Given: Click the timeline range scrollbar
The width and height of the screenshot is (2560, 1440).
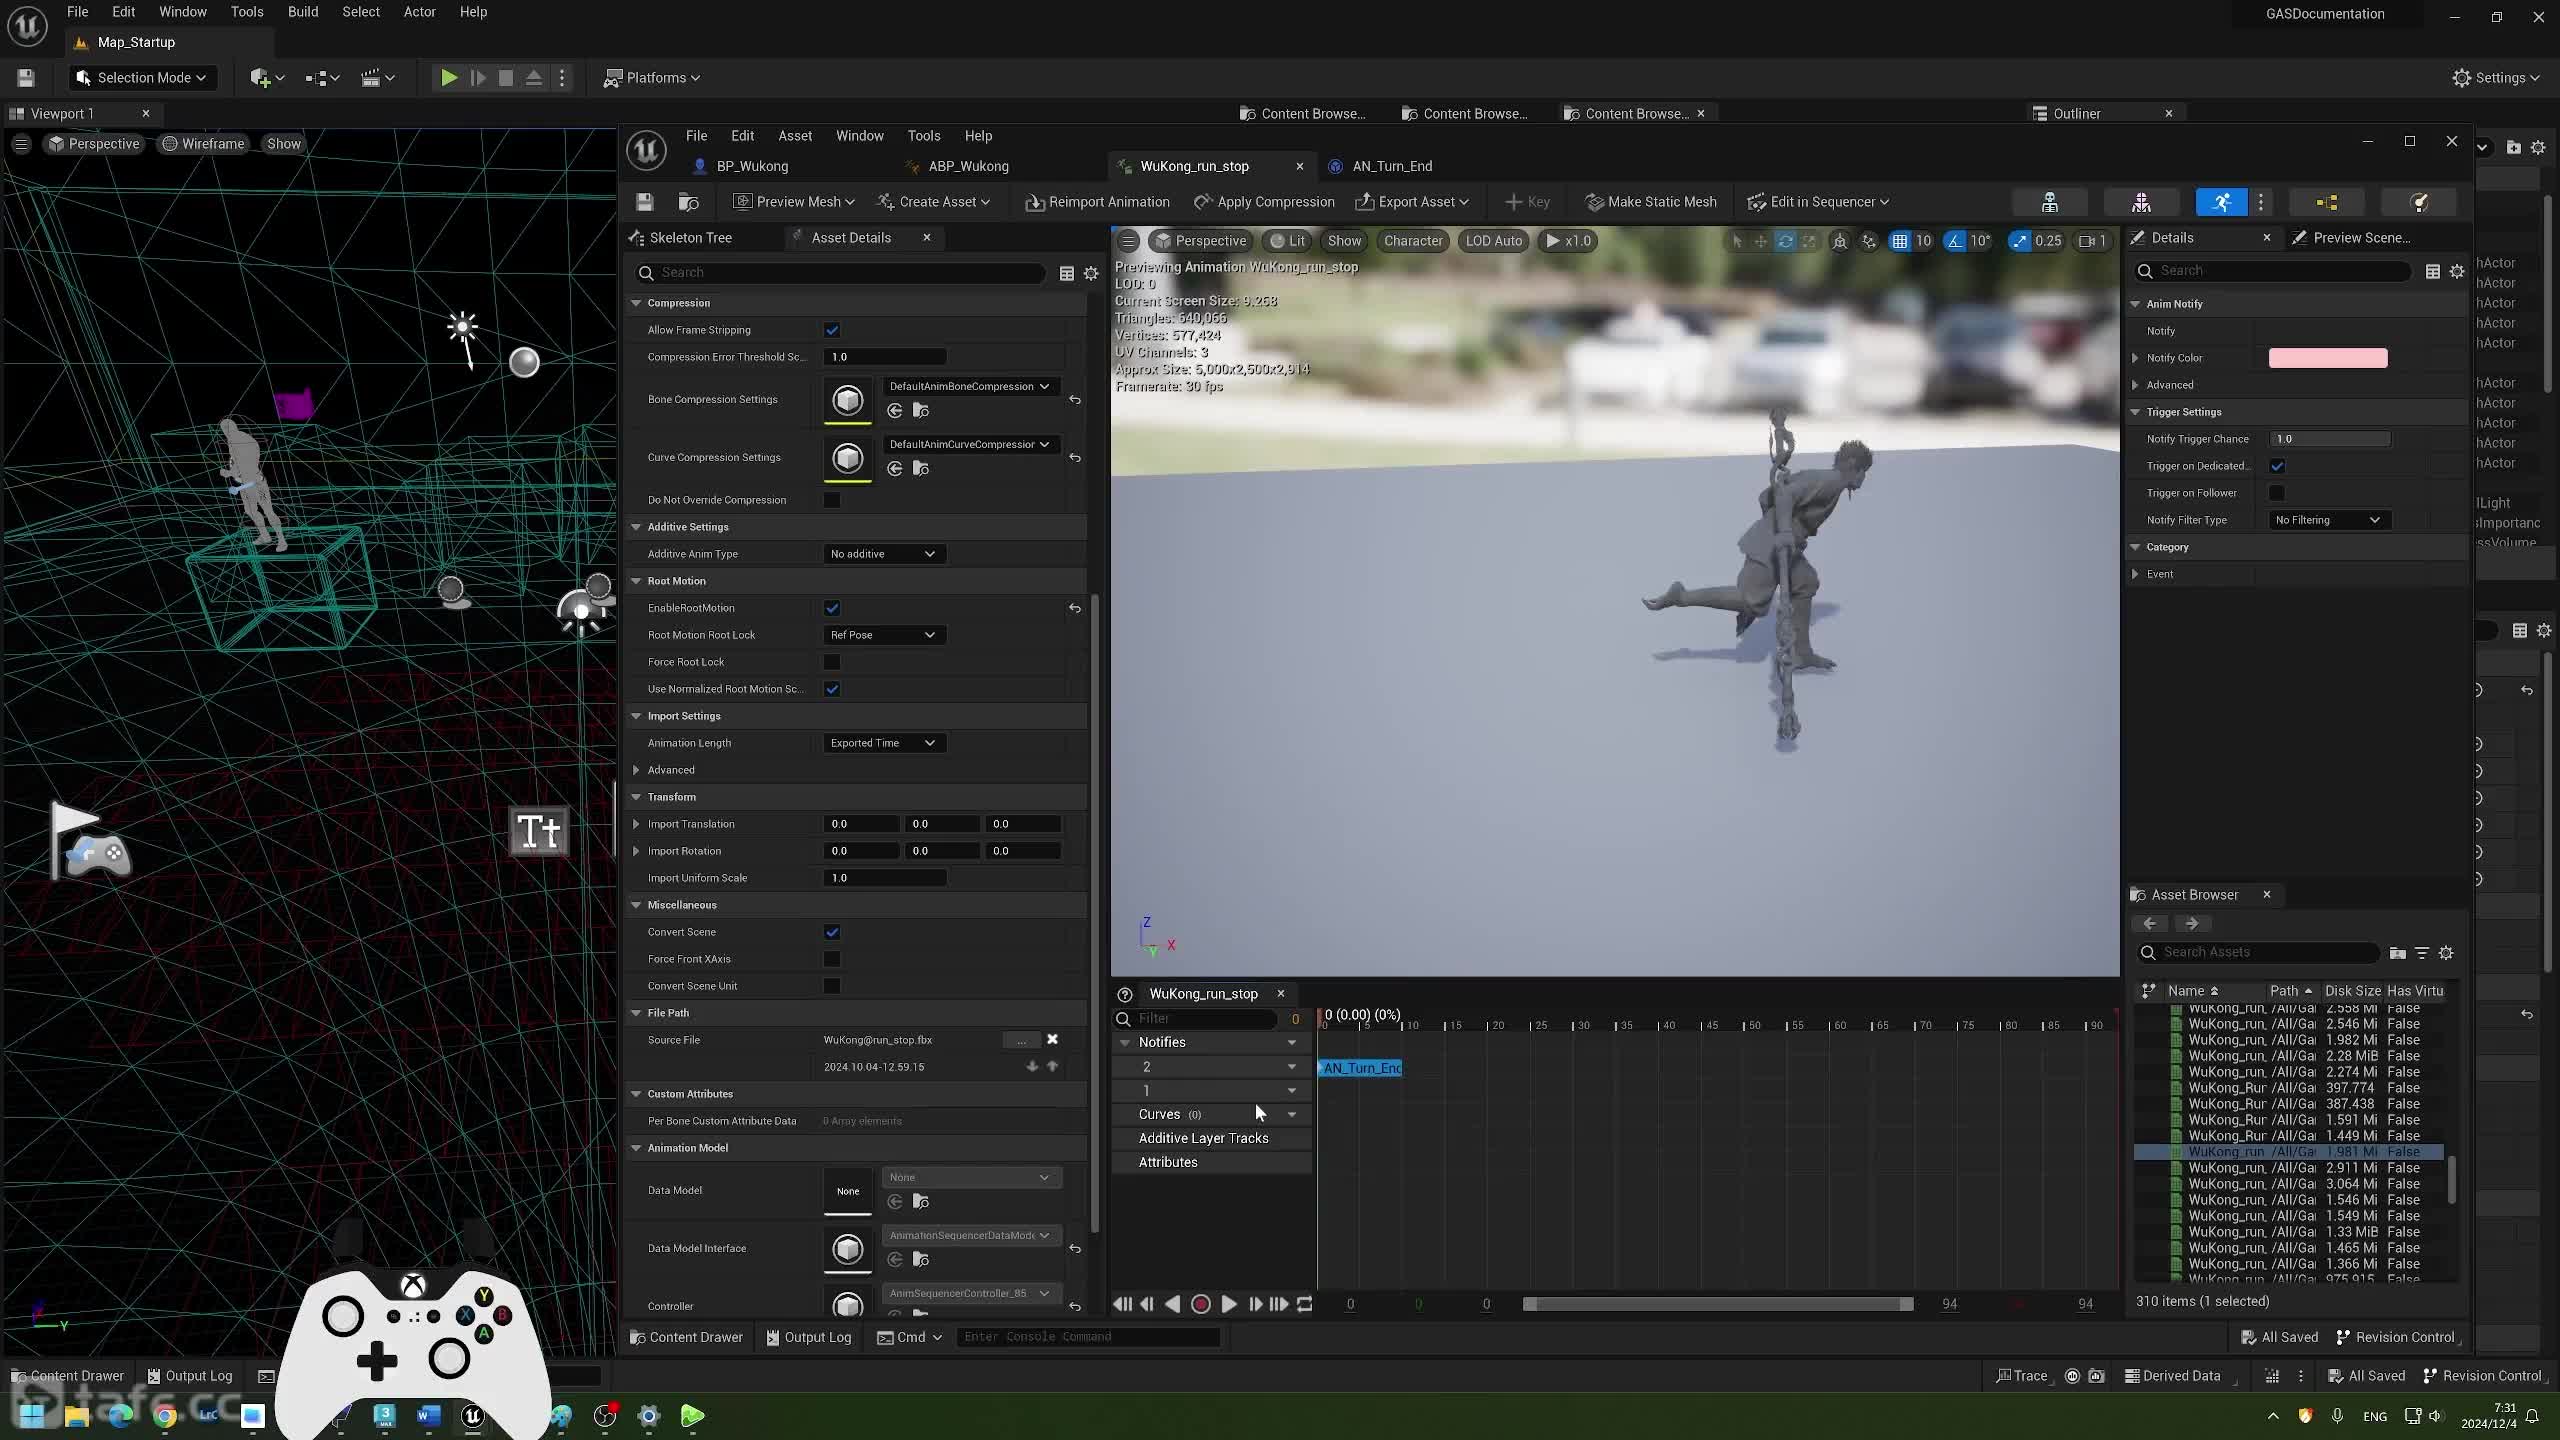Looking at the screenshot, I should point(1718,1304).
